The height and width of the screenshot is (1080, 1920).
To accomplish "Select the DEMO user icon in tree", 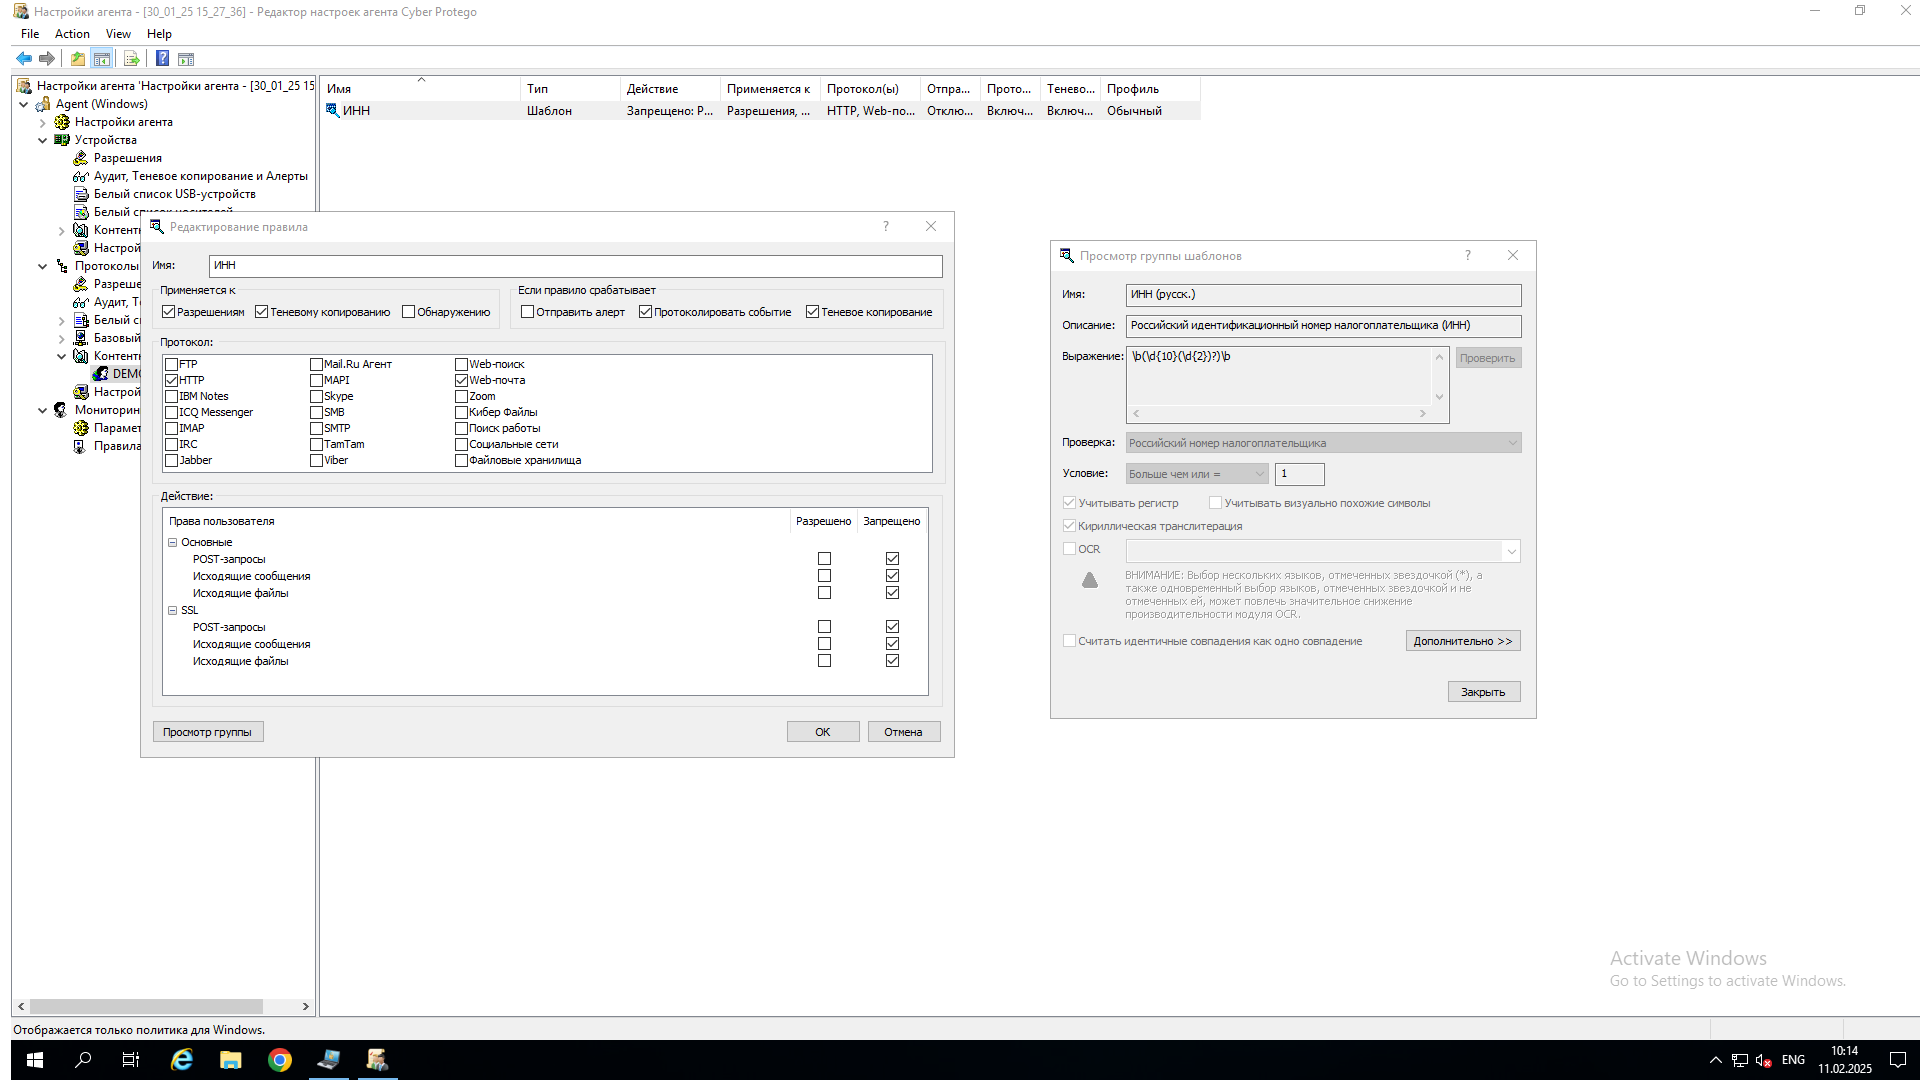I will (100, 374).
